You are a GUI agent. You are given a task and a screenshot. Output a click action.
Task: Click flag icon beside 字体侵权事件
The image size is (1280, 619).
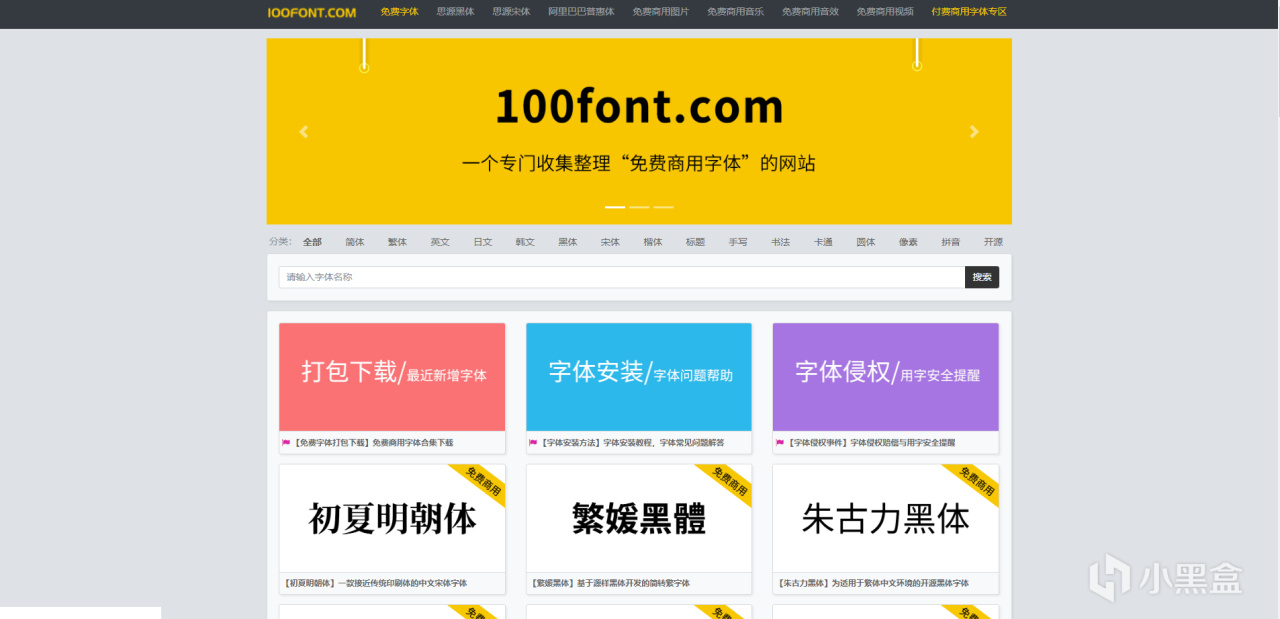[x=780, y=442]
